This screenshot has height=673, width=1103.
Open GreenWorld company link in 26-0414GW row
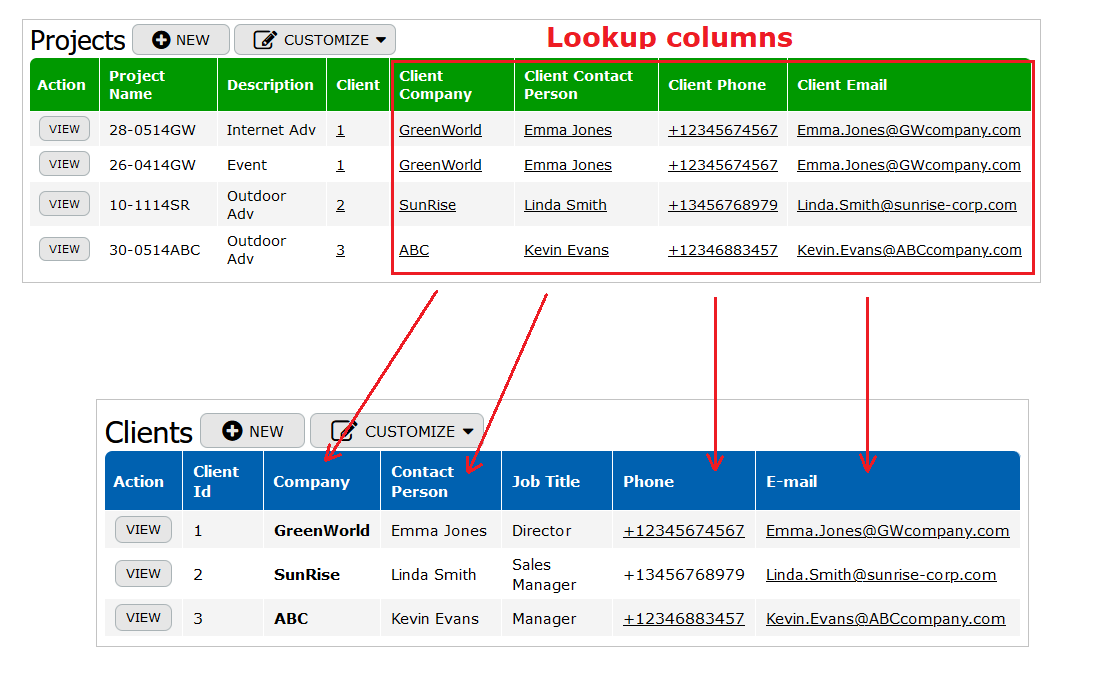coord(440,165)
